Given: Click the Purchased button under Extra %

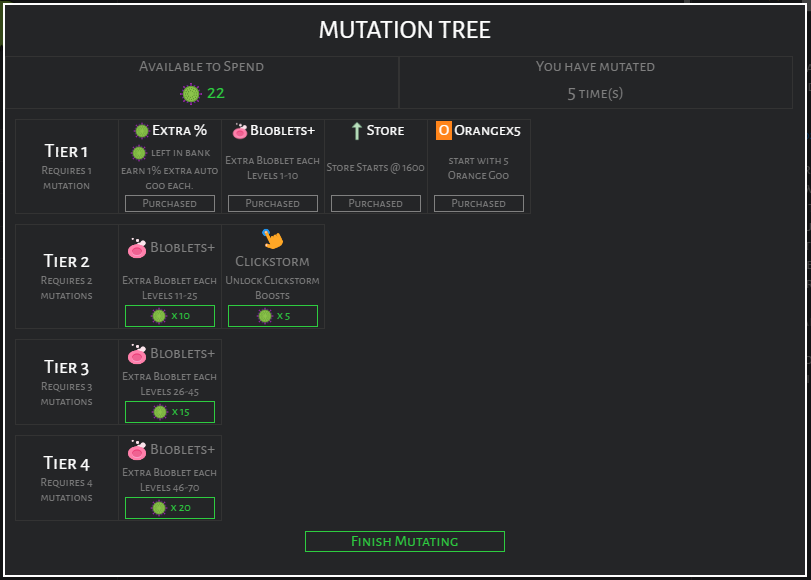Looking at the screenshot, I should tap(170, 203).
